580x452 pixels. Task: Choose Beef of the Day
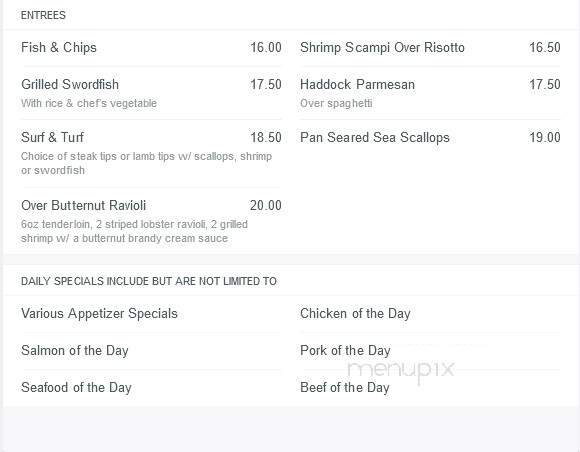(345, 388)
